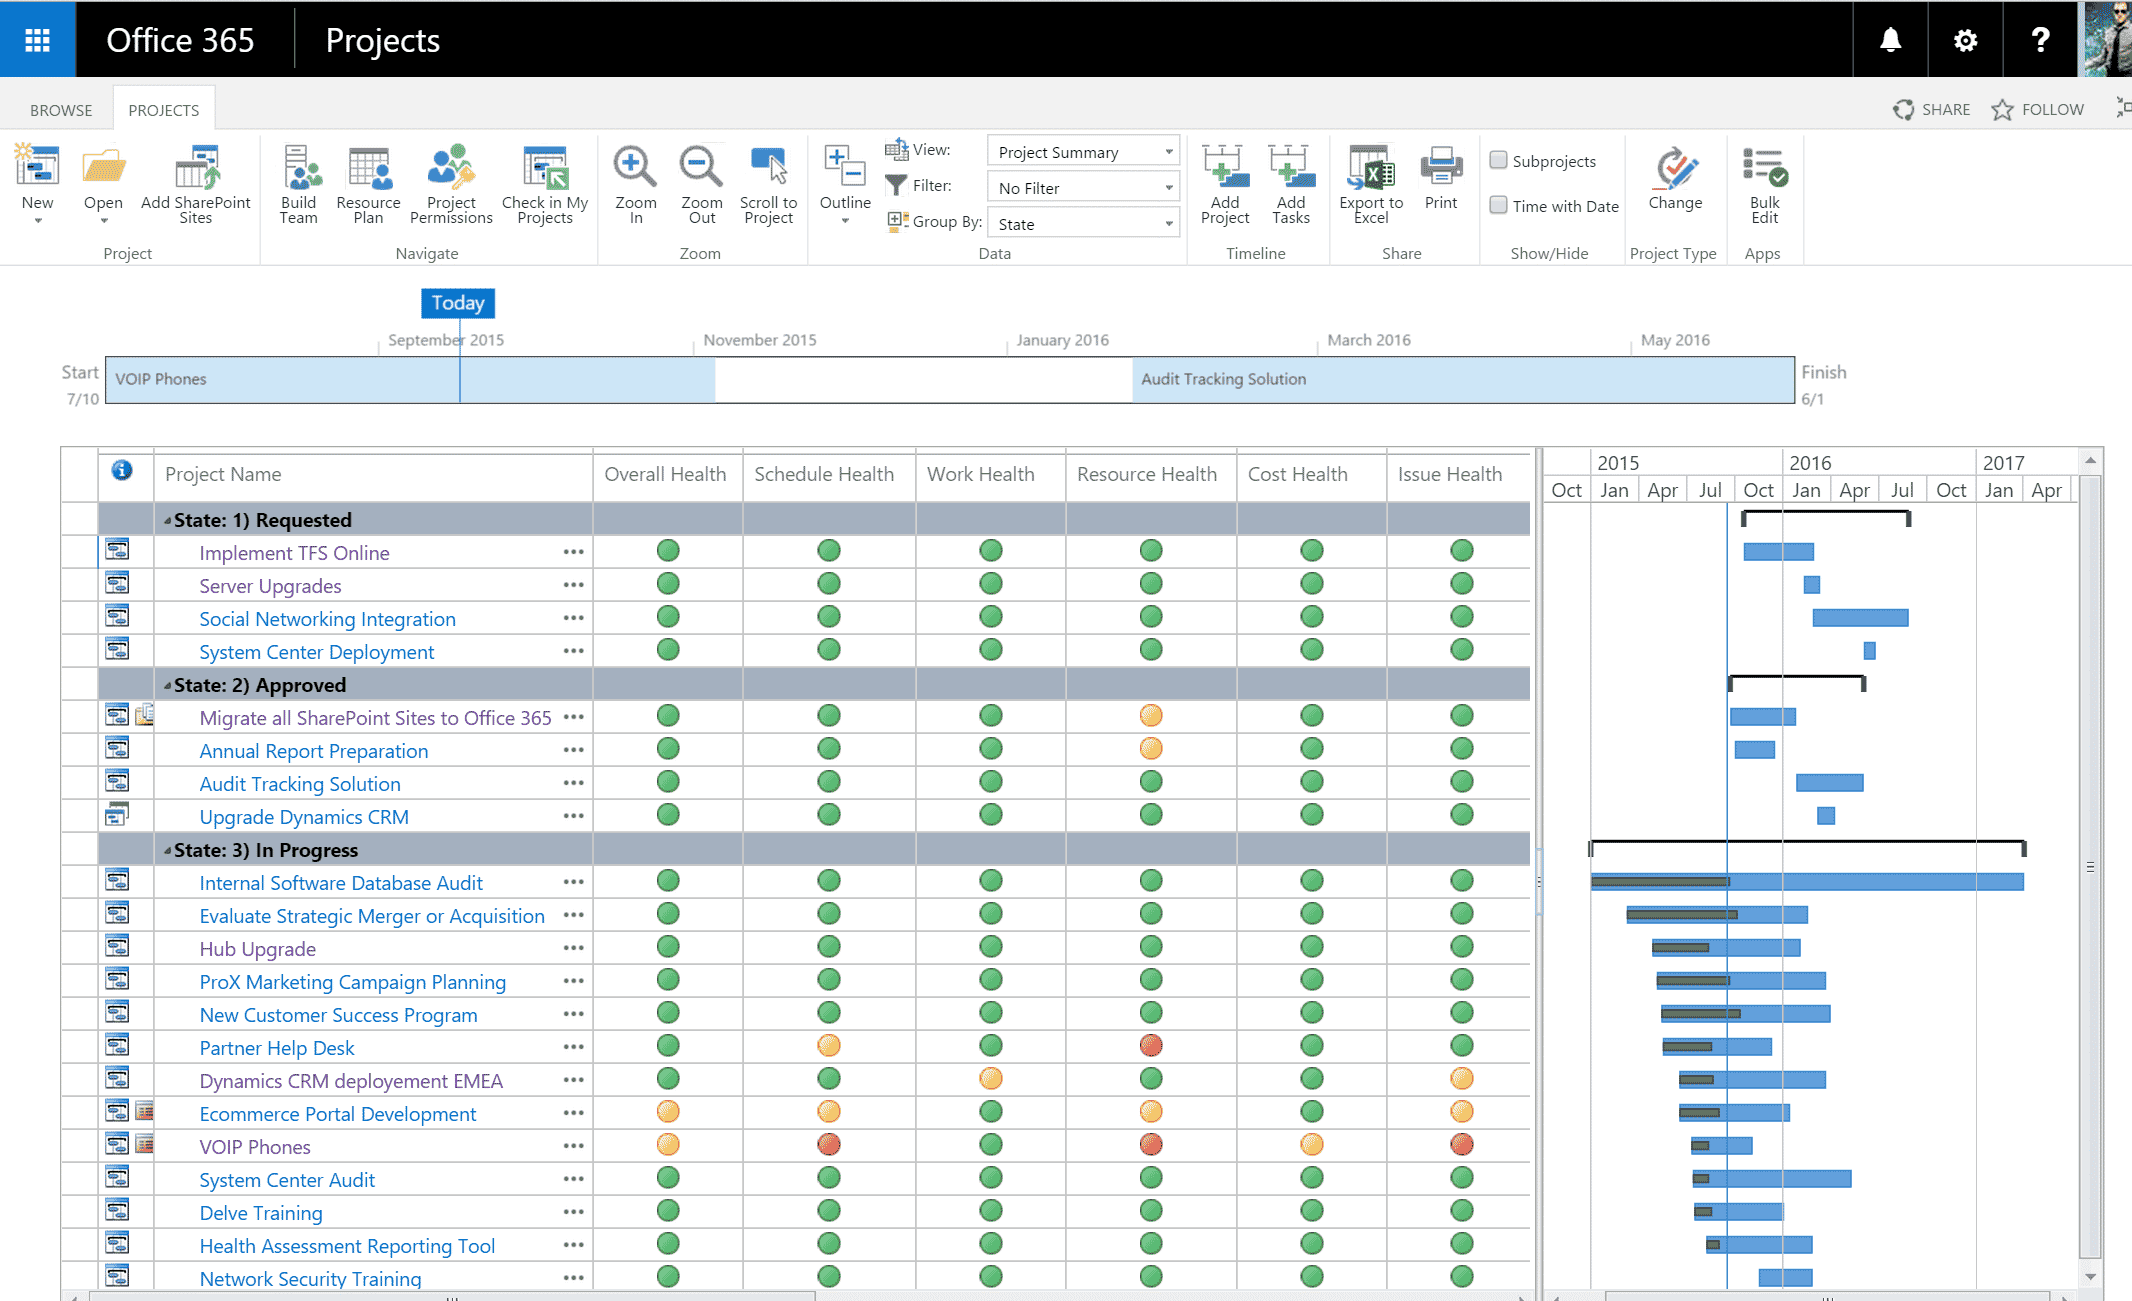Switch to the BROWSE ribbon tab
The width and height of the screenshot is (2132, 1301).
[x=61, y=110]
